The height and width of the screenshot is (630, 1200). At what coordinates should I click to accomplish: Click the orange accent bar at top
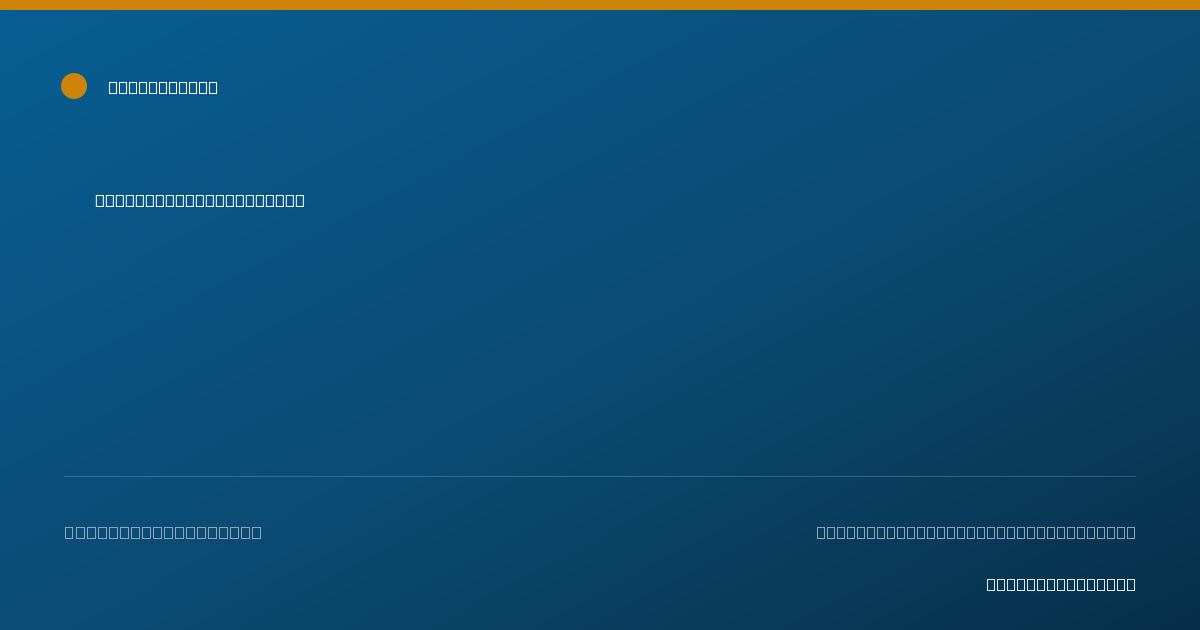[x=600, y=5]
